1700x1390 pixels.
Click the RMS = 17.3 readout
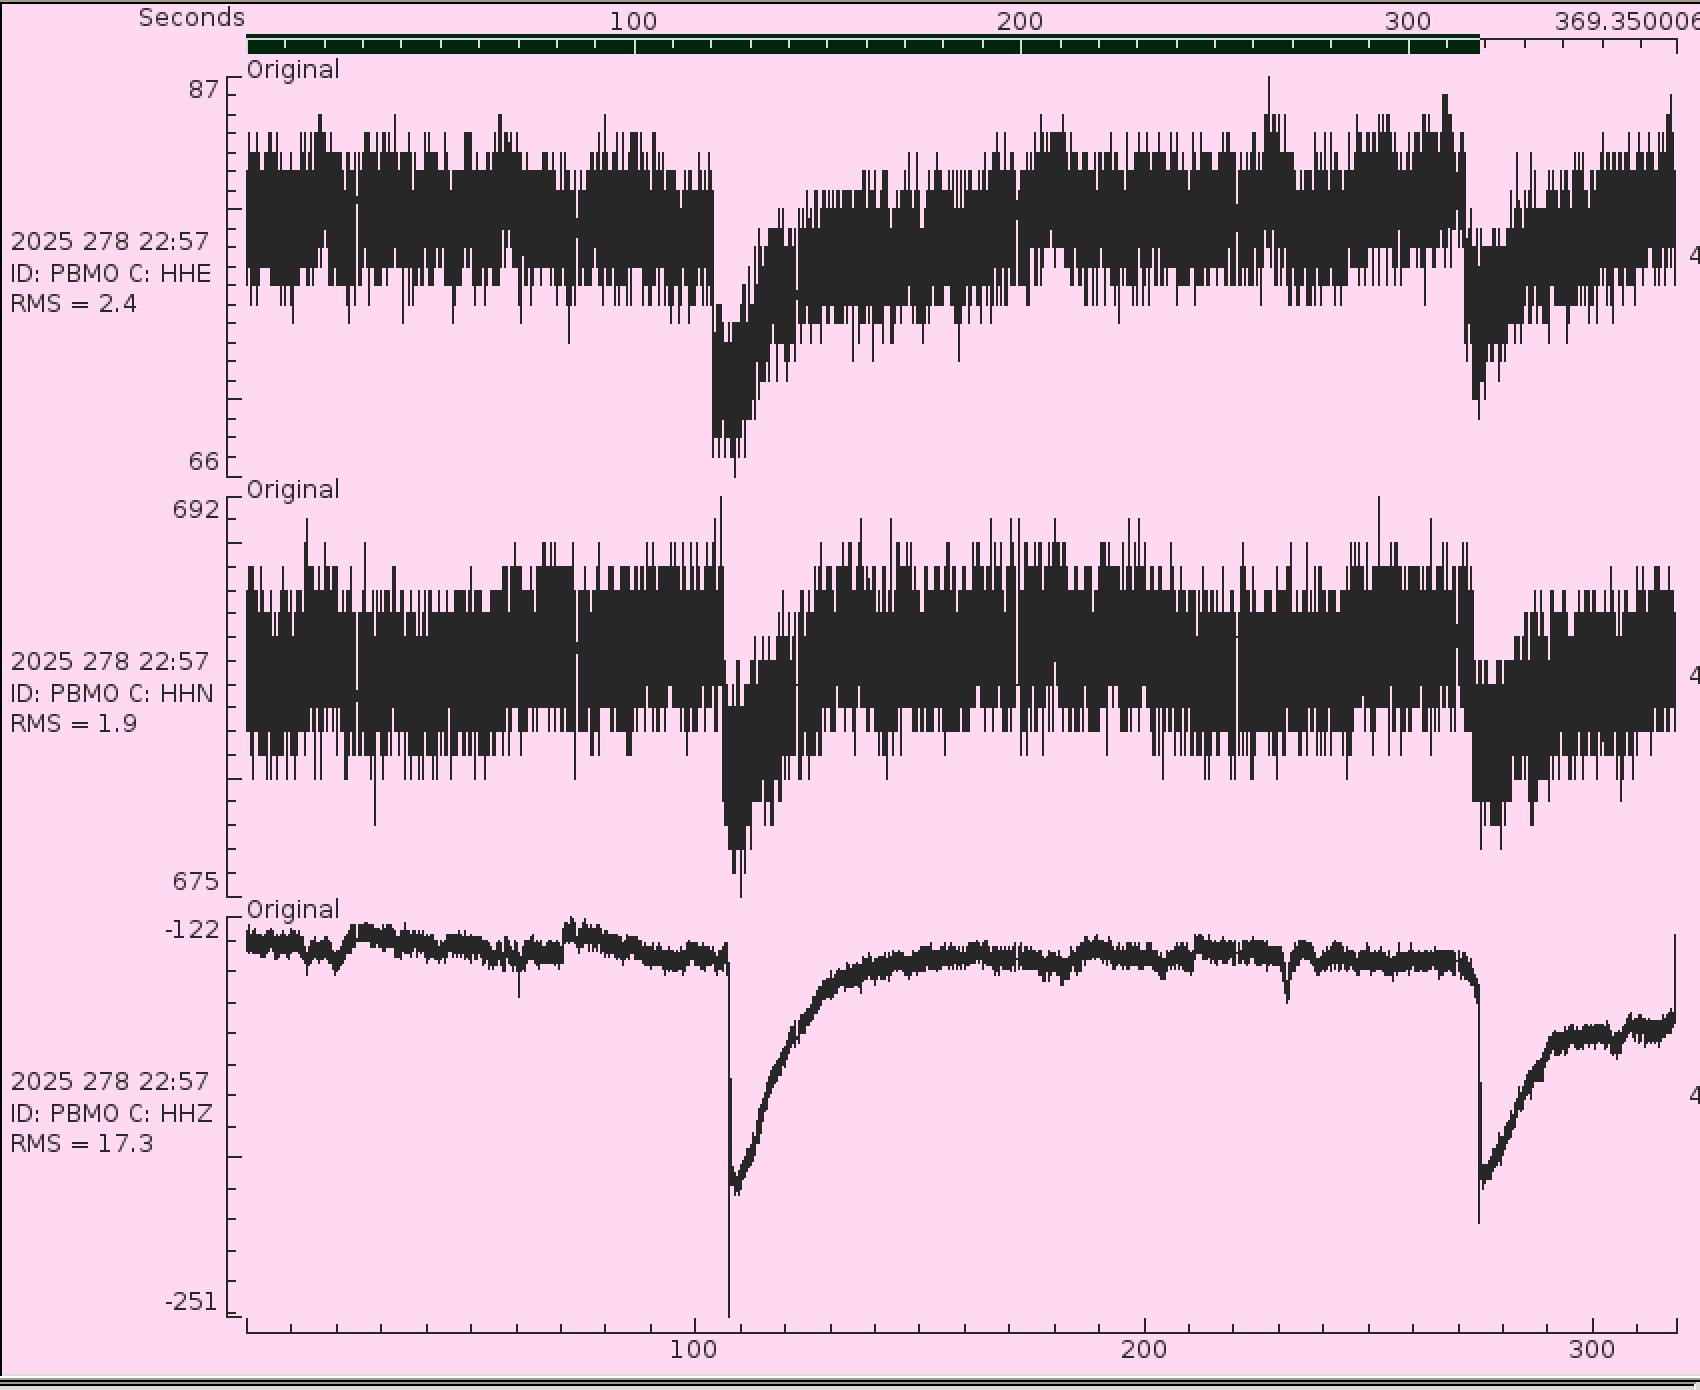click(x=82, y=1143)
